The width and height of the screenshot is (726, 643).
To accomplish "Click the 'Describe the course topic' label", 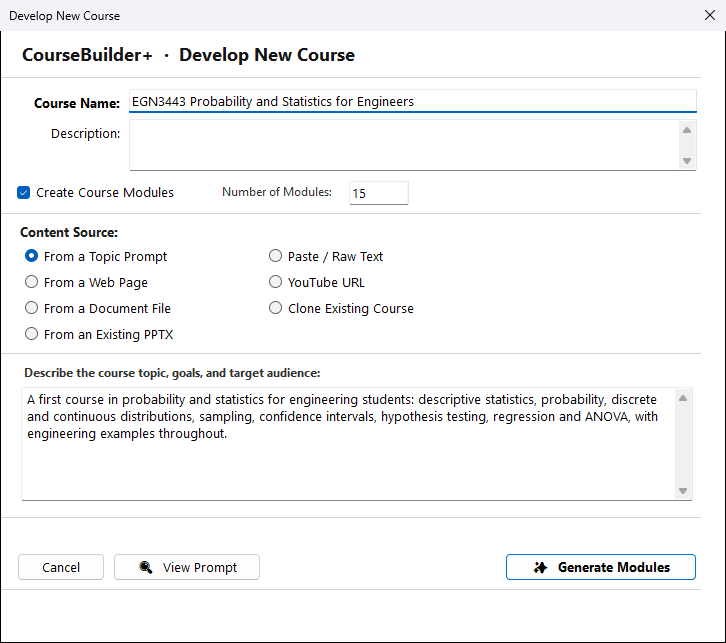I will (172, 373).
